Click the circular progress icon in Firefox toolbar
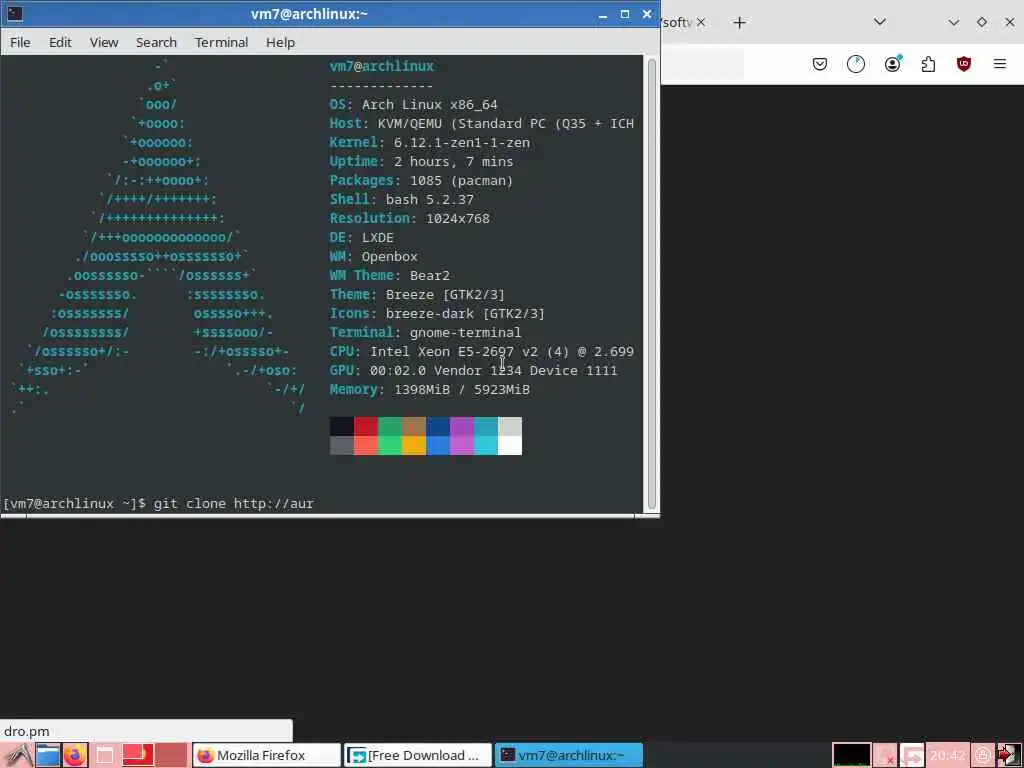The height and width of the screenshot is (768, 1024). (856, 63)
